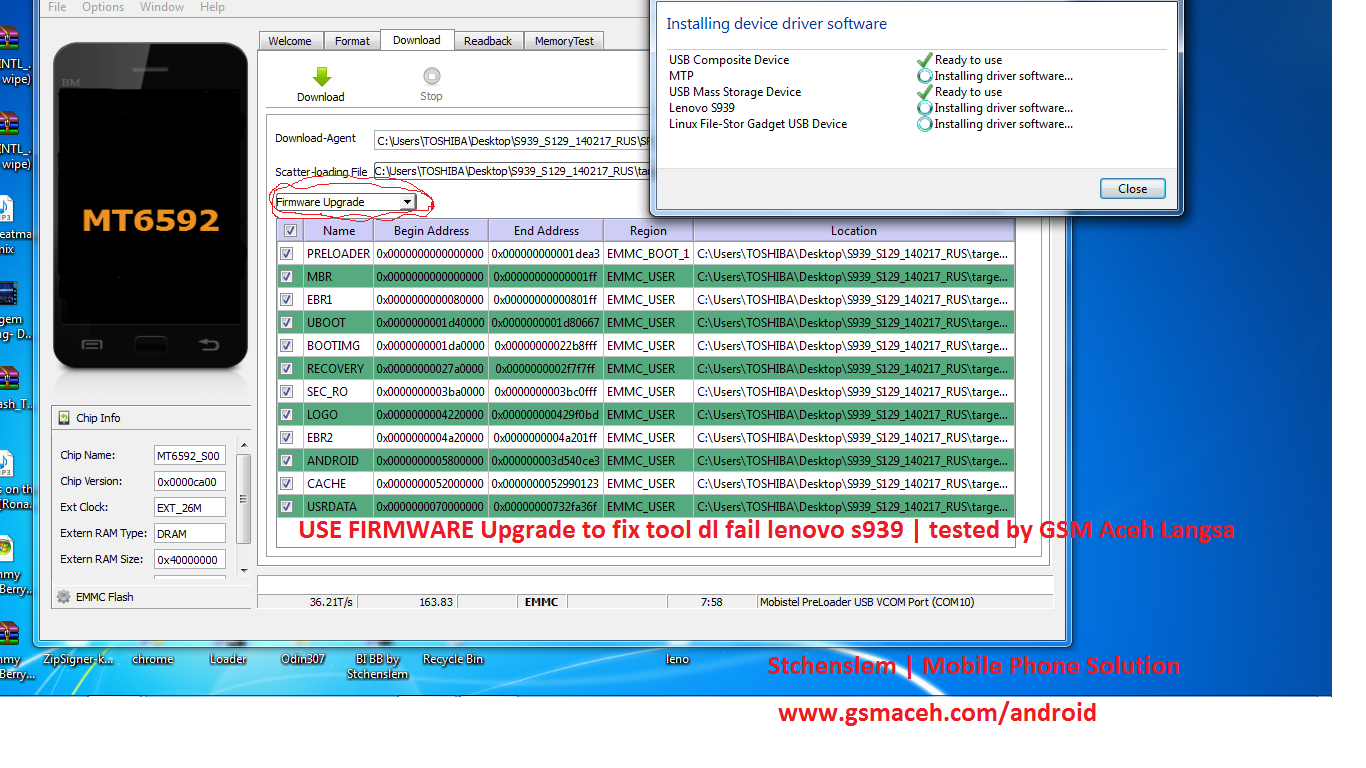Click status bar elapsed time 7:58

pyautogui.click(x=712, y=602)
